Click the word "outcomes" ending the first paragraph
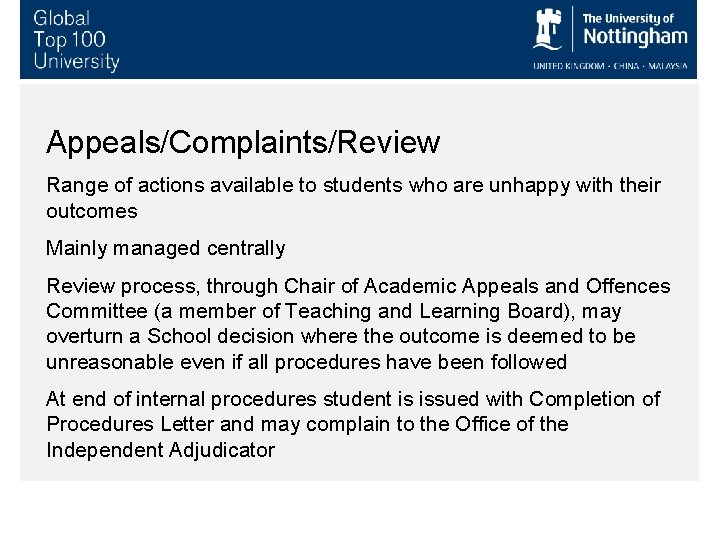The height and width of the screenshot is (540, 720). (92, 211)
